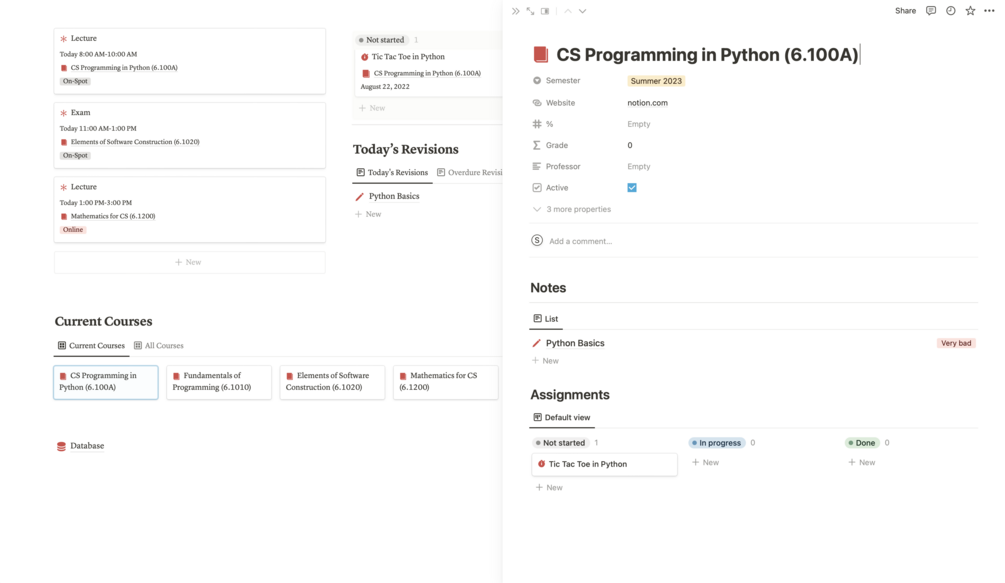Go to the previous page arrow
The image size is (1005, 583).
pos(568,11)
